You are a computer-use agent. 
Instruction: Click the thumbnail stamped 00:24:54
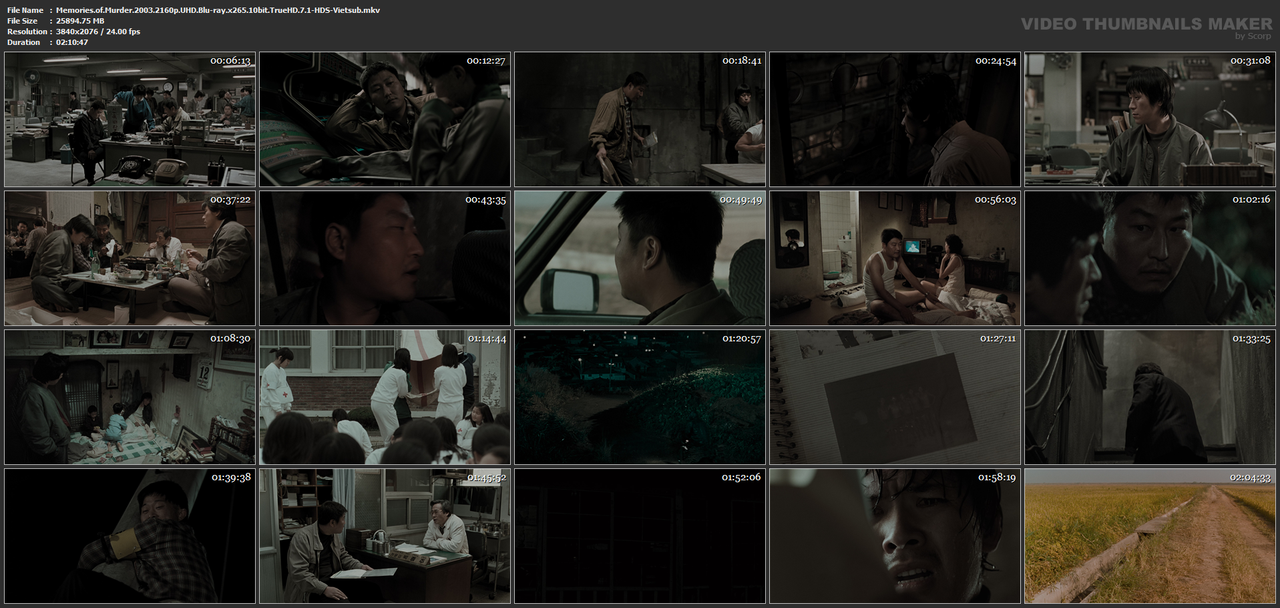895,119
